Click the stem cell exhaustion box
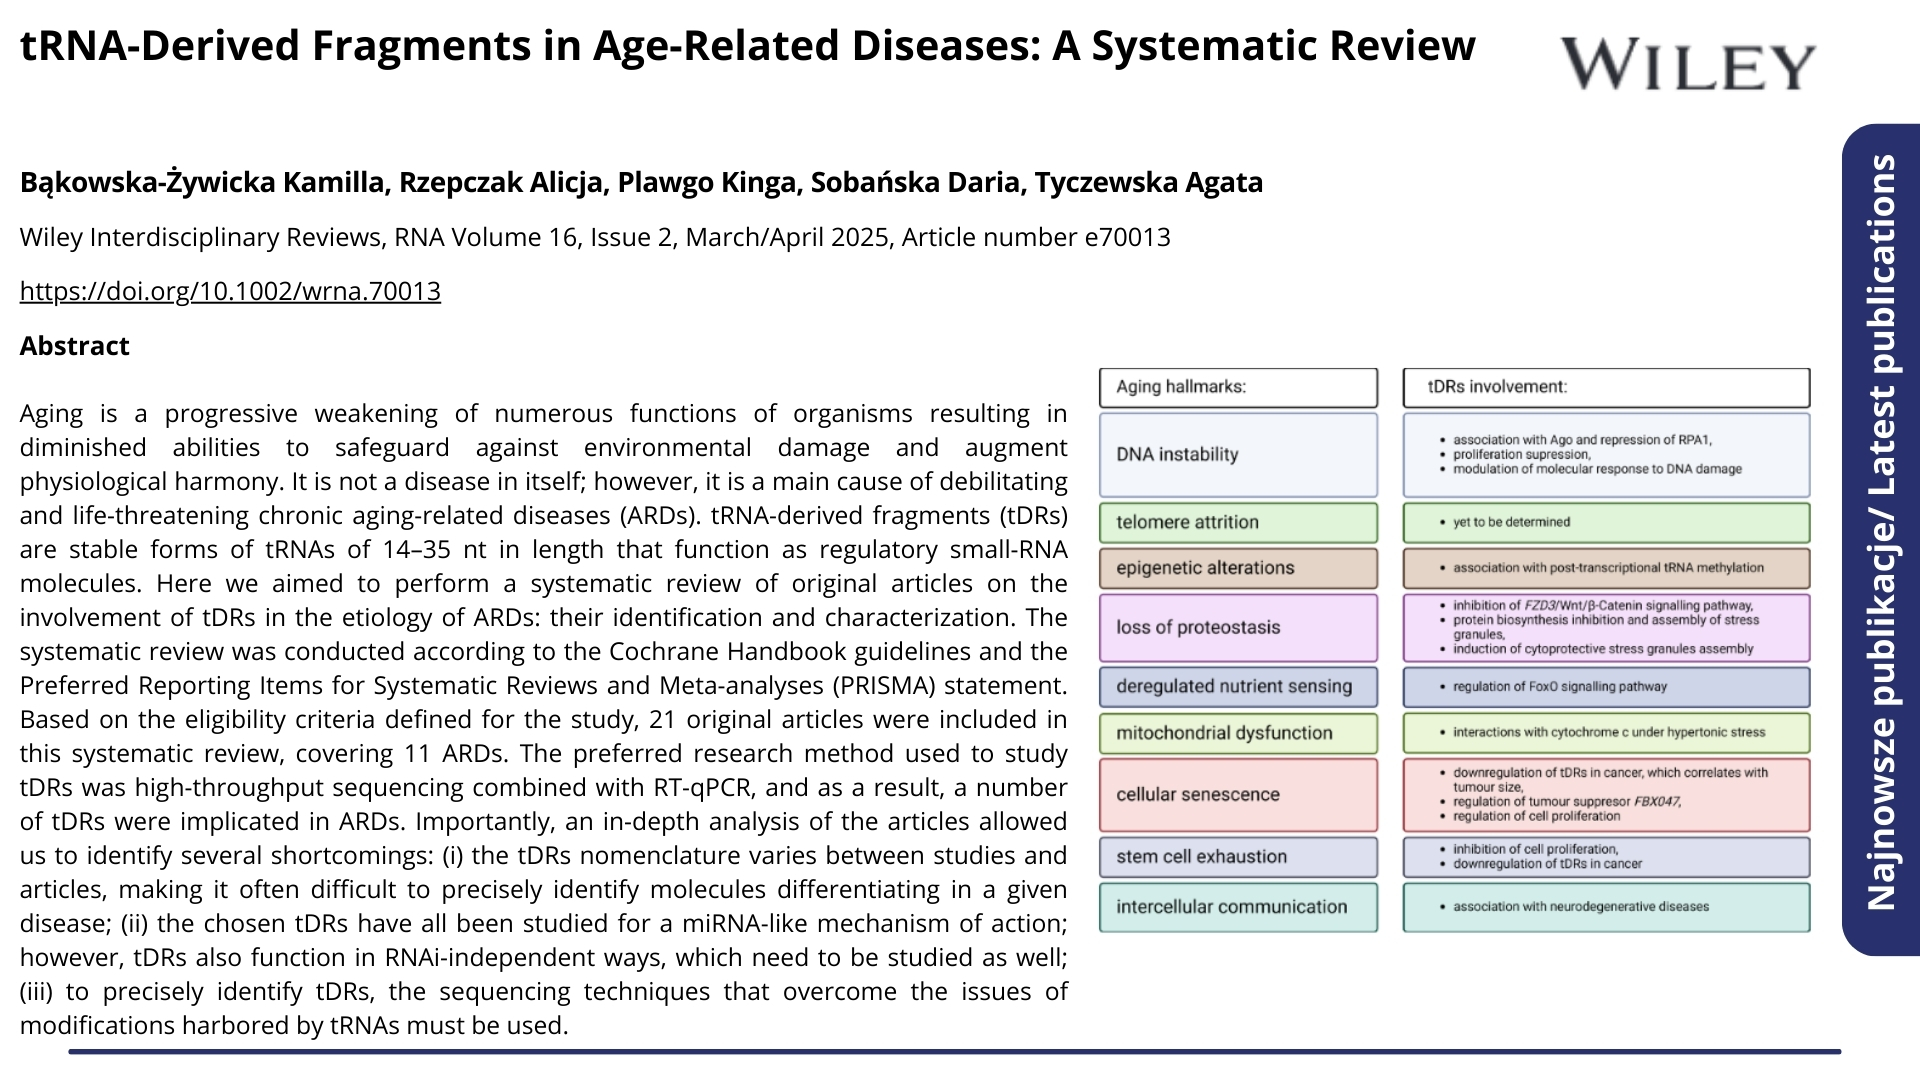The width and height of the screenshot is (1920, 1080). [1238, 857]
